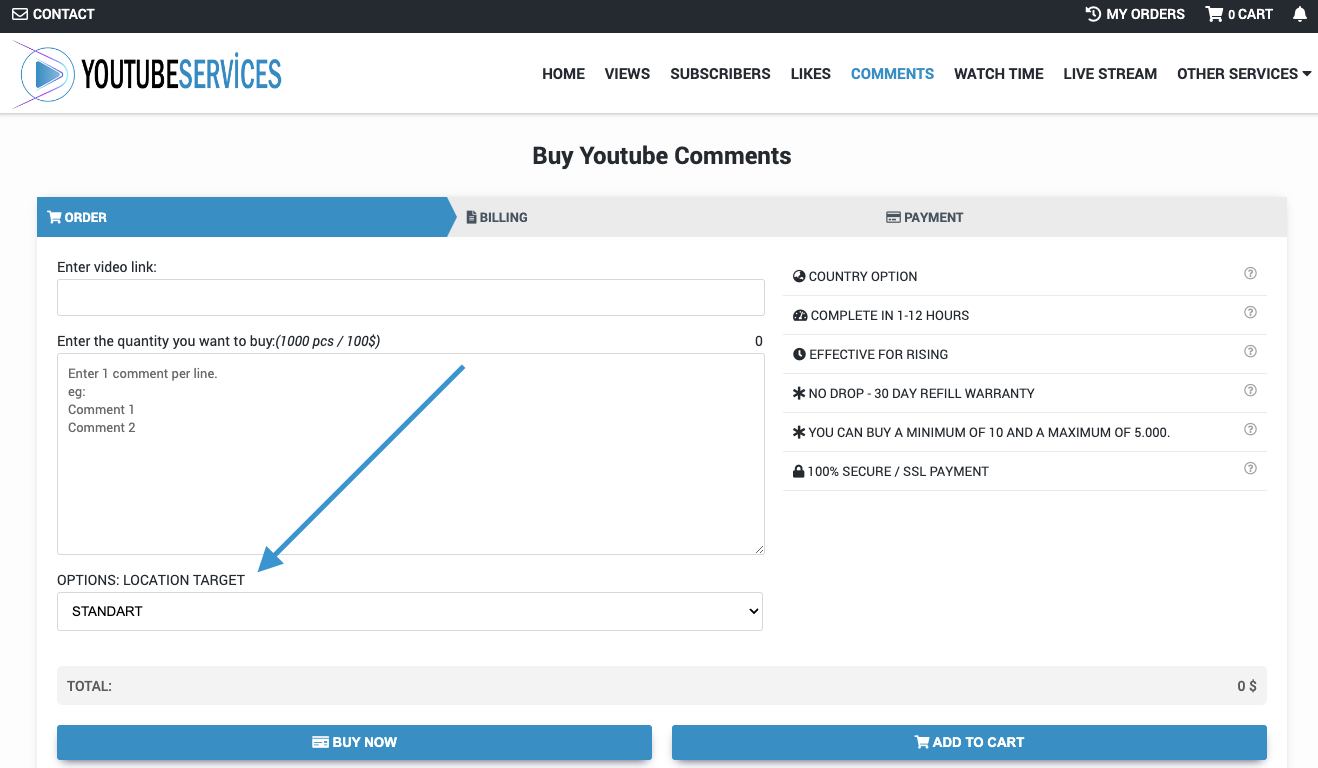Click the Total label
The image size is (1318, 768).
point(89,687)
